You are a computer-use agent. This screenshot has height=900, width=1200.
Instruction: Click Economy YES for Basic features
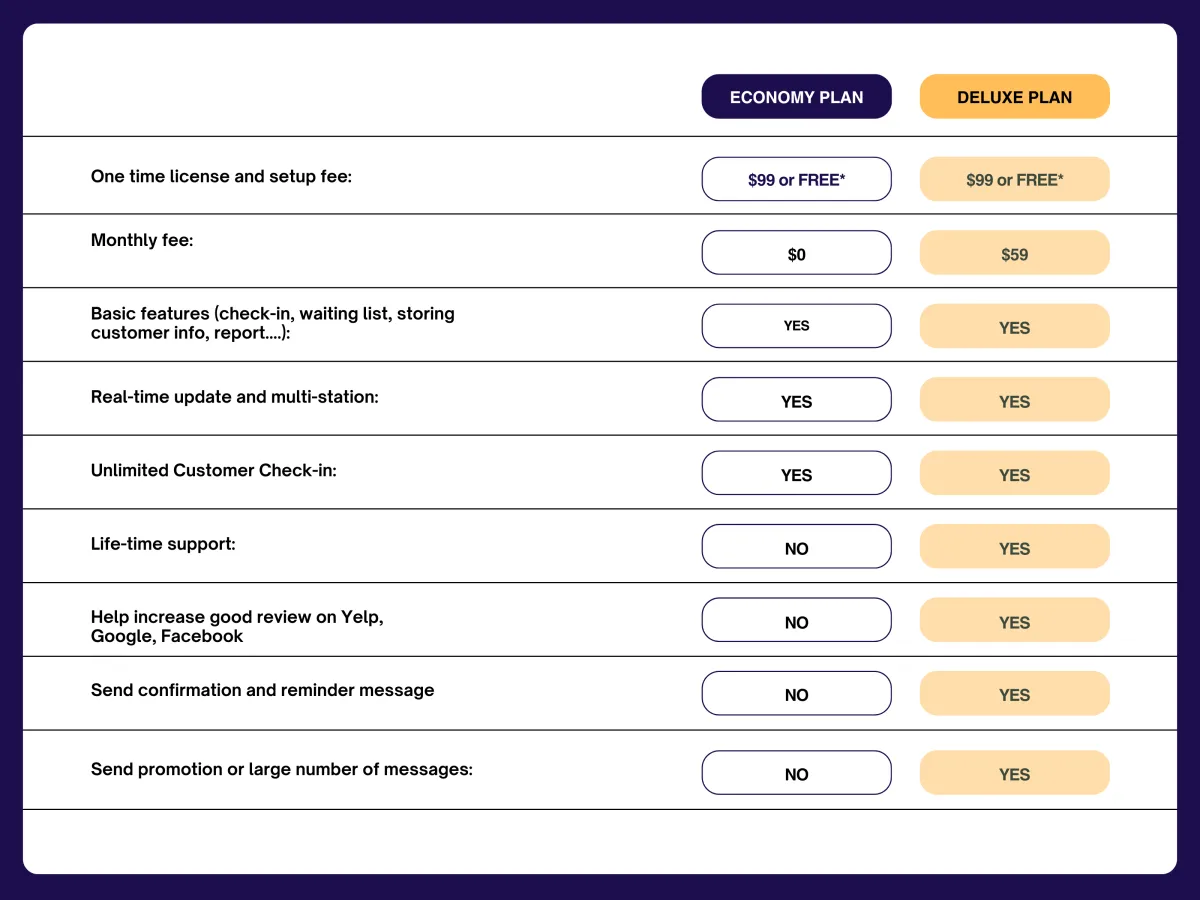[x=796, y=326]
